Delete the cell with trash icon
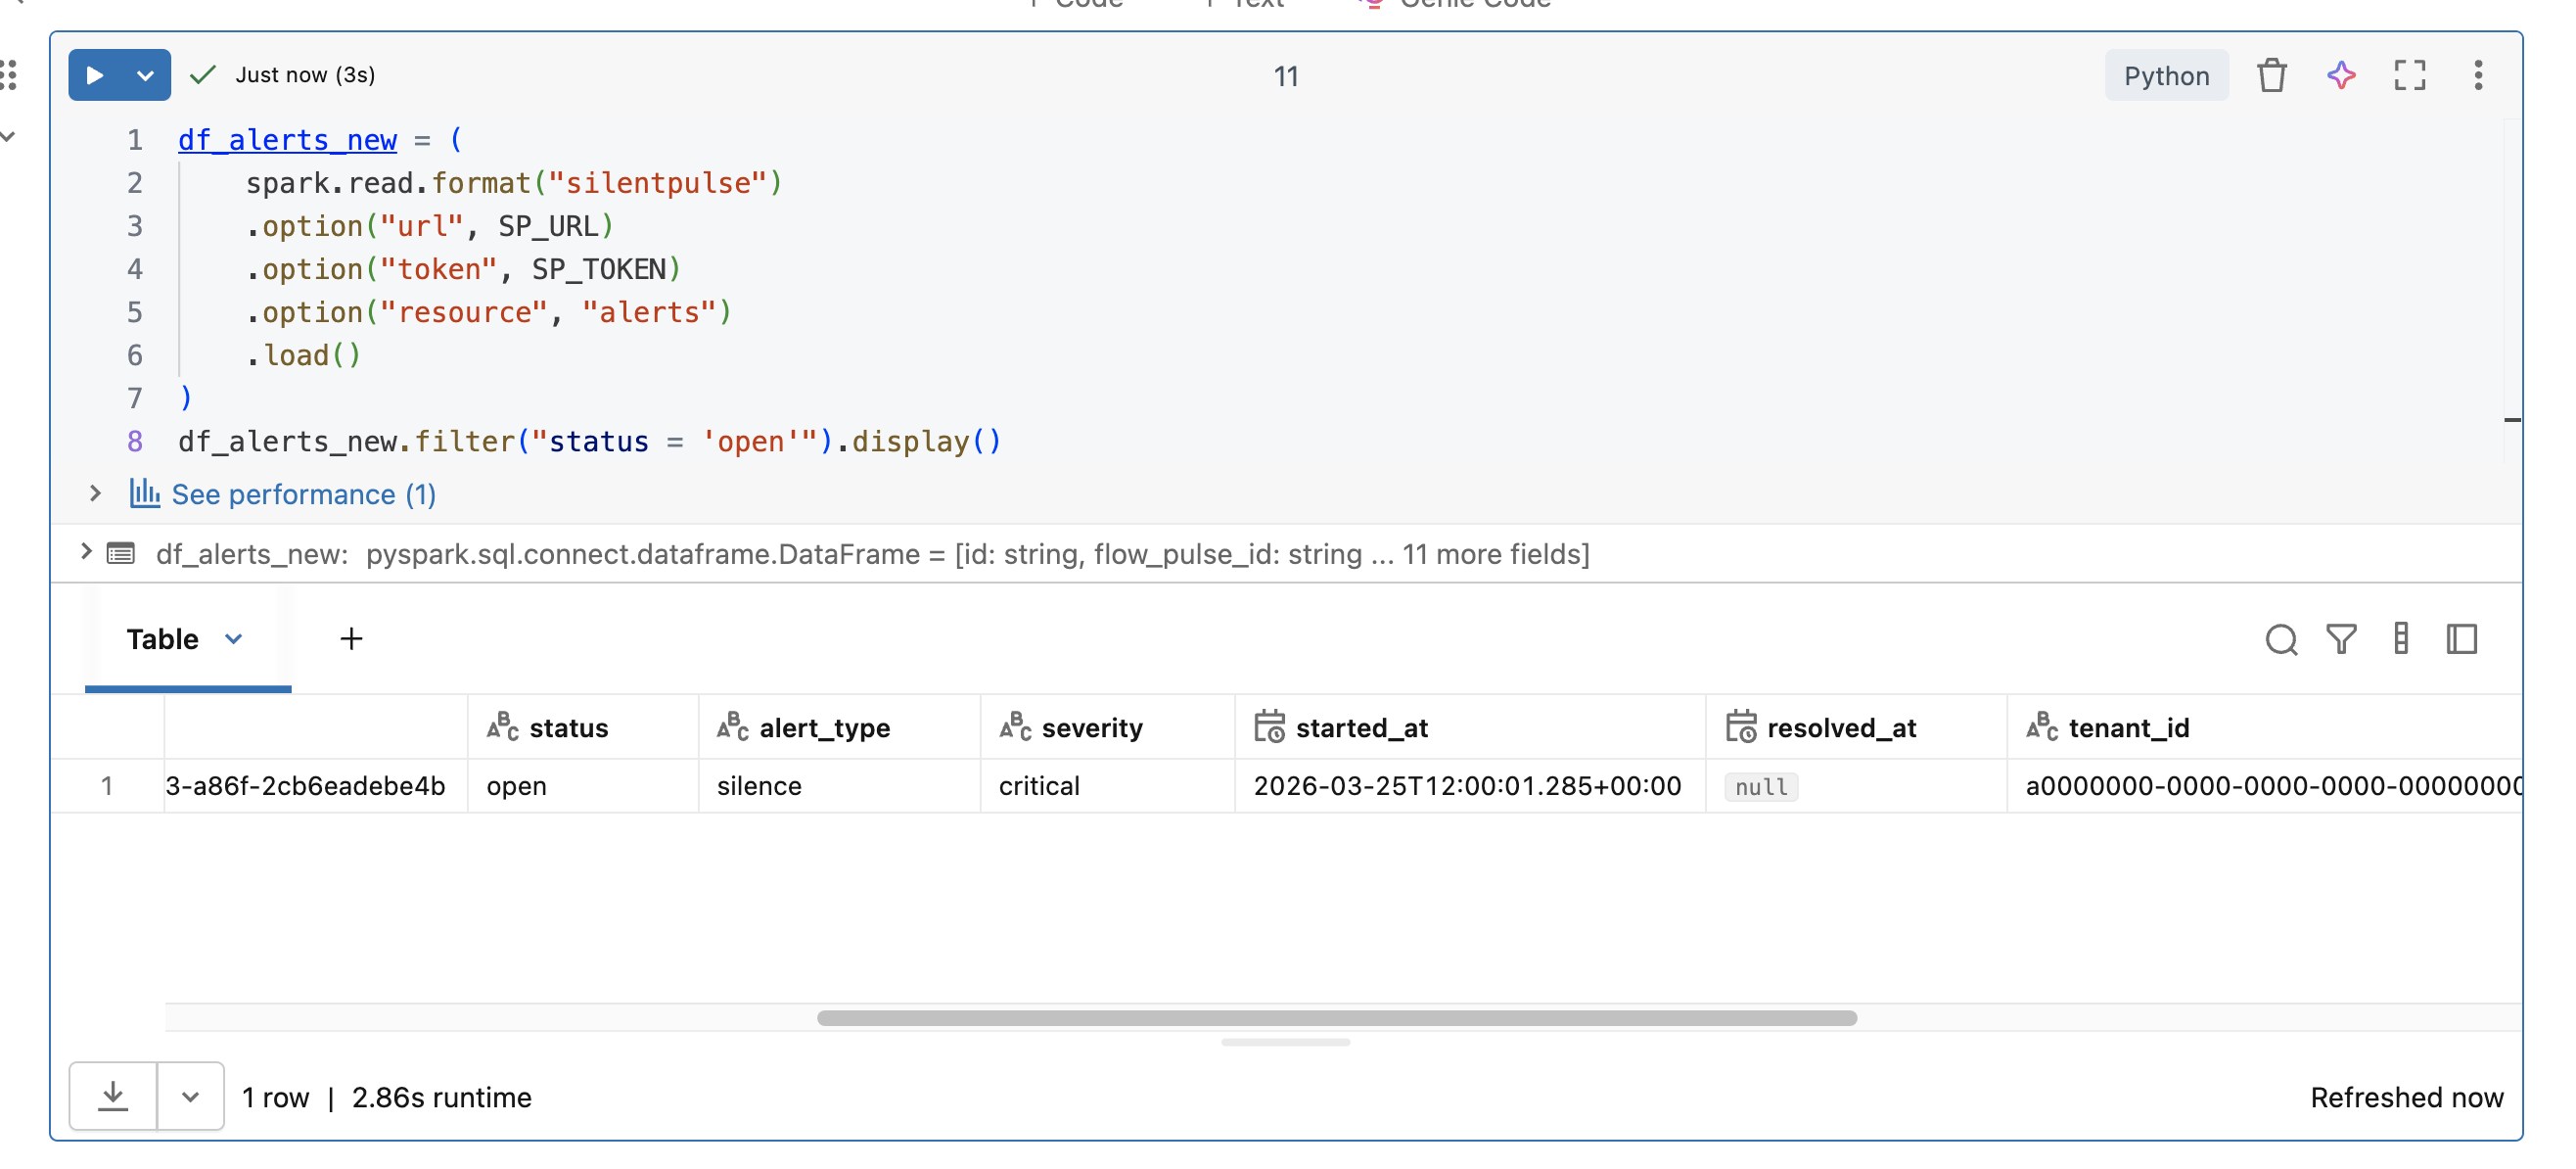Screen dimensions: 2576x1169 pyautogui.click(x=2271, y=75)
